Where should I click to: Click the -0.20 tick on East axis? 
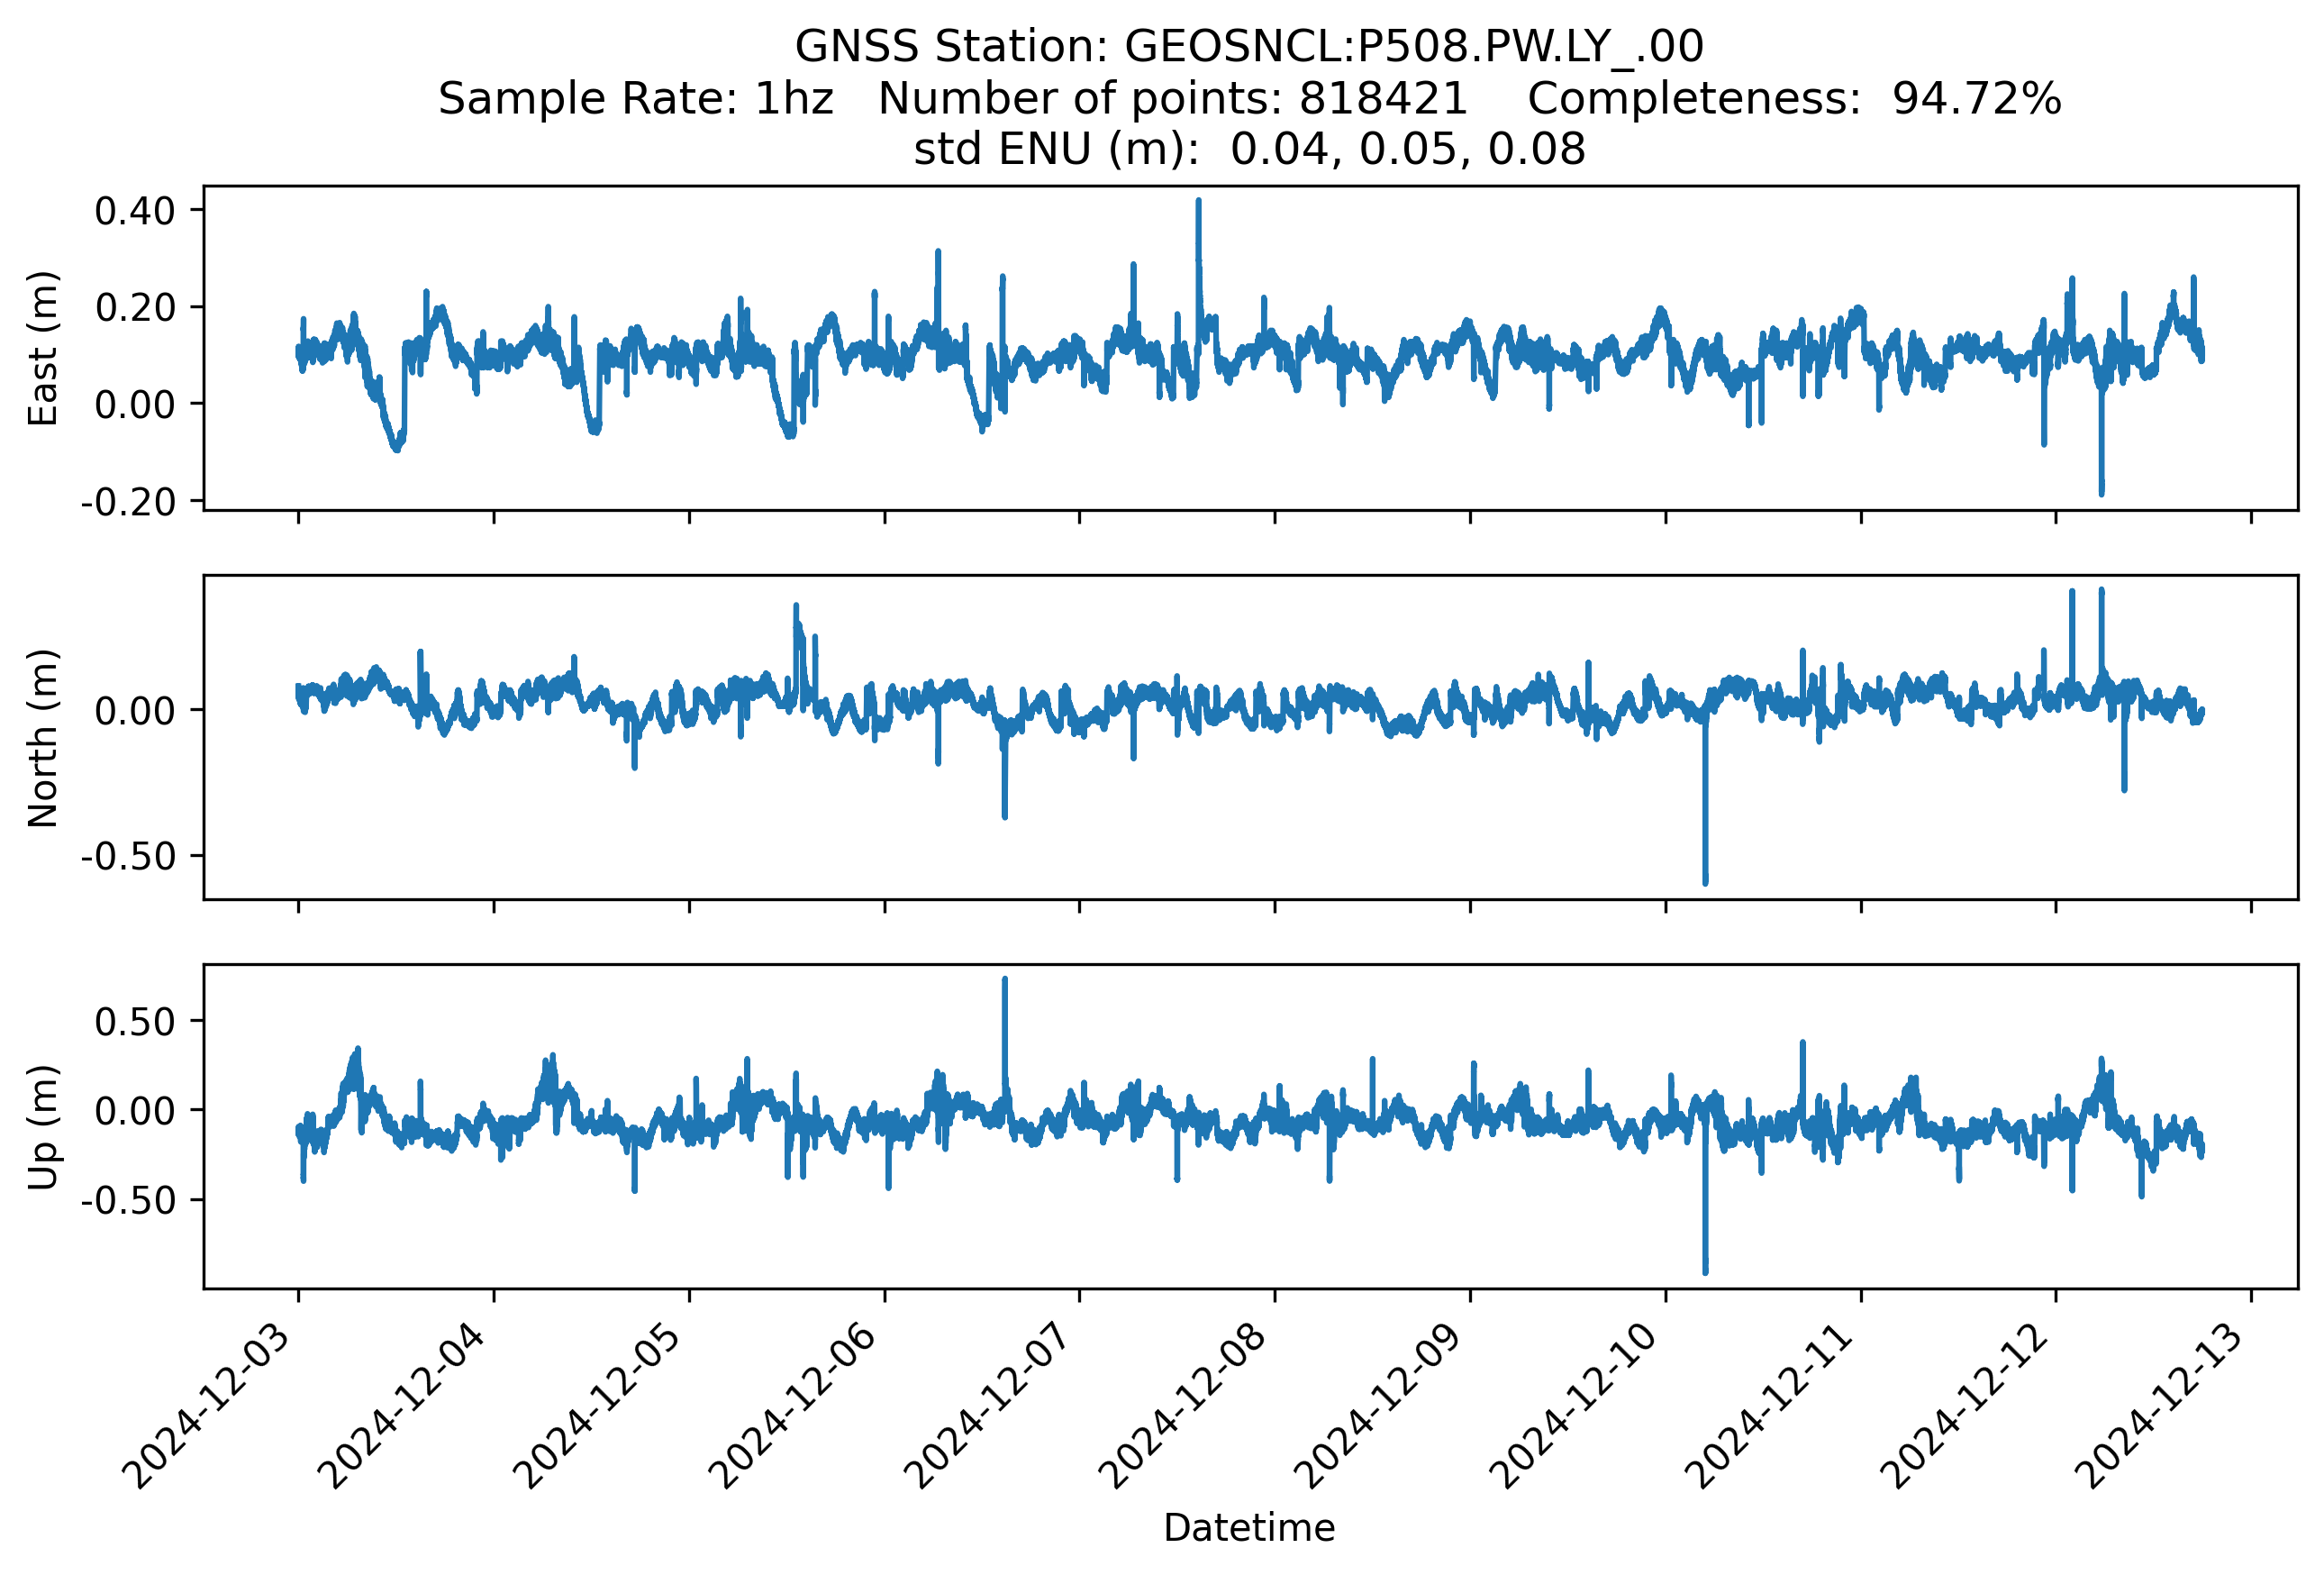(x=128, y=501)
